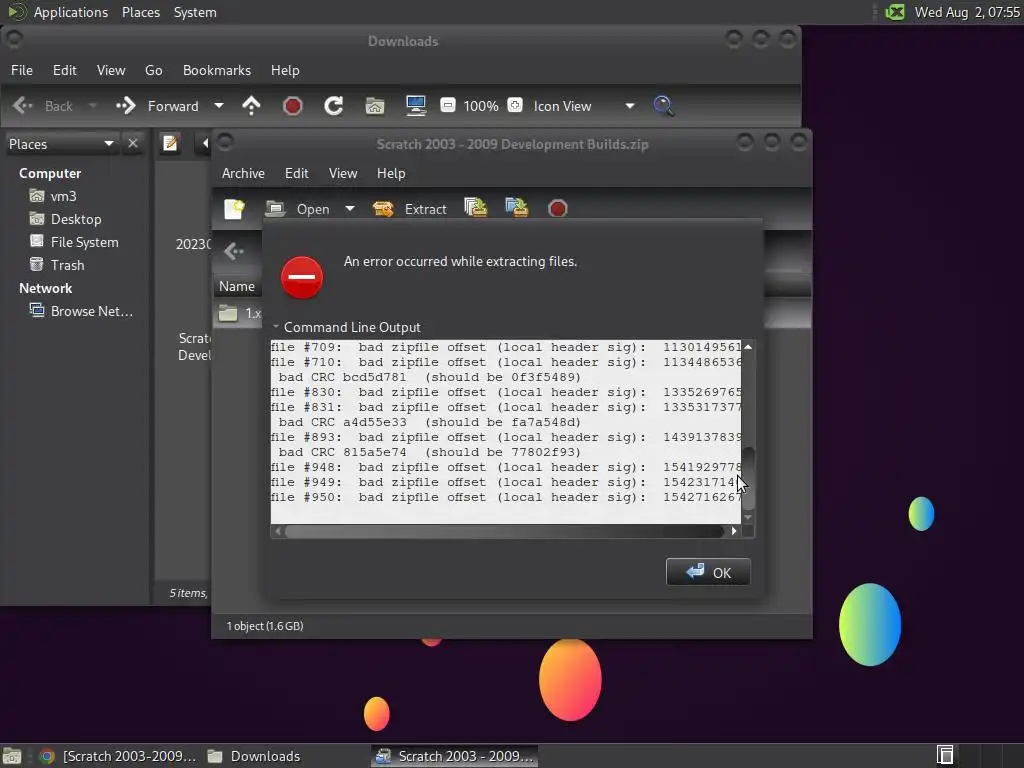Click the edit location pencil icon
The image size is (1024, 768).
[x=170, y=143]
